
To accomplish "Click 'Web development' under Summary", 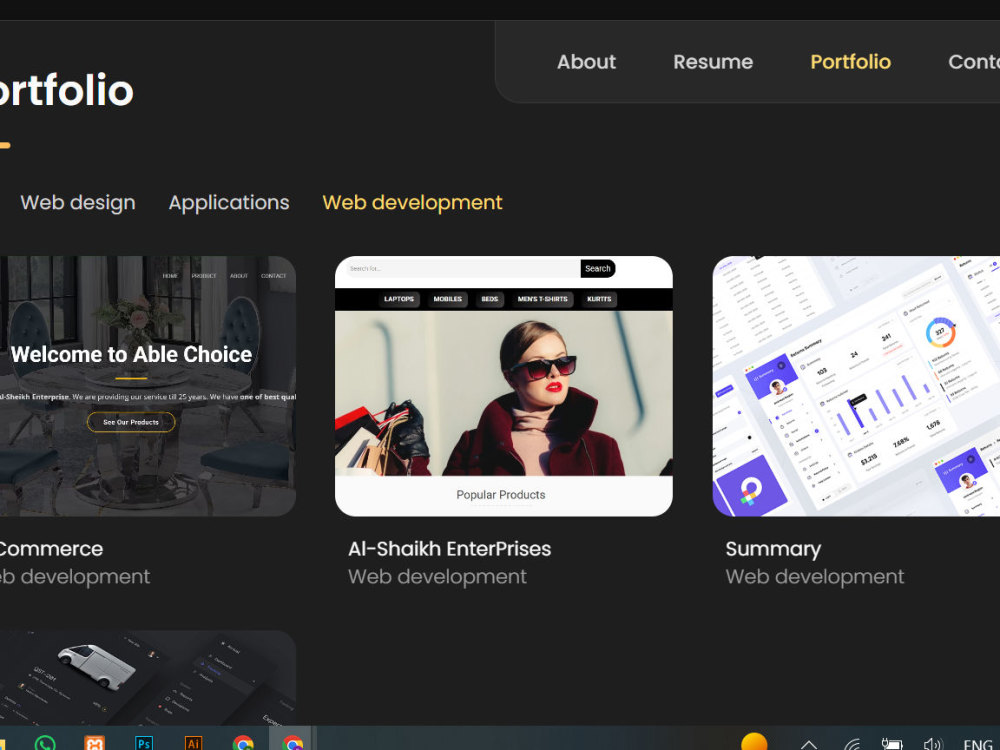I will click(x=814, y=577).
